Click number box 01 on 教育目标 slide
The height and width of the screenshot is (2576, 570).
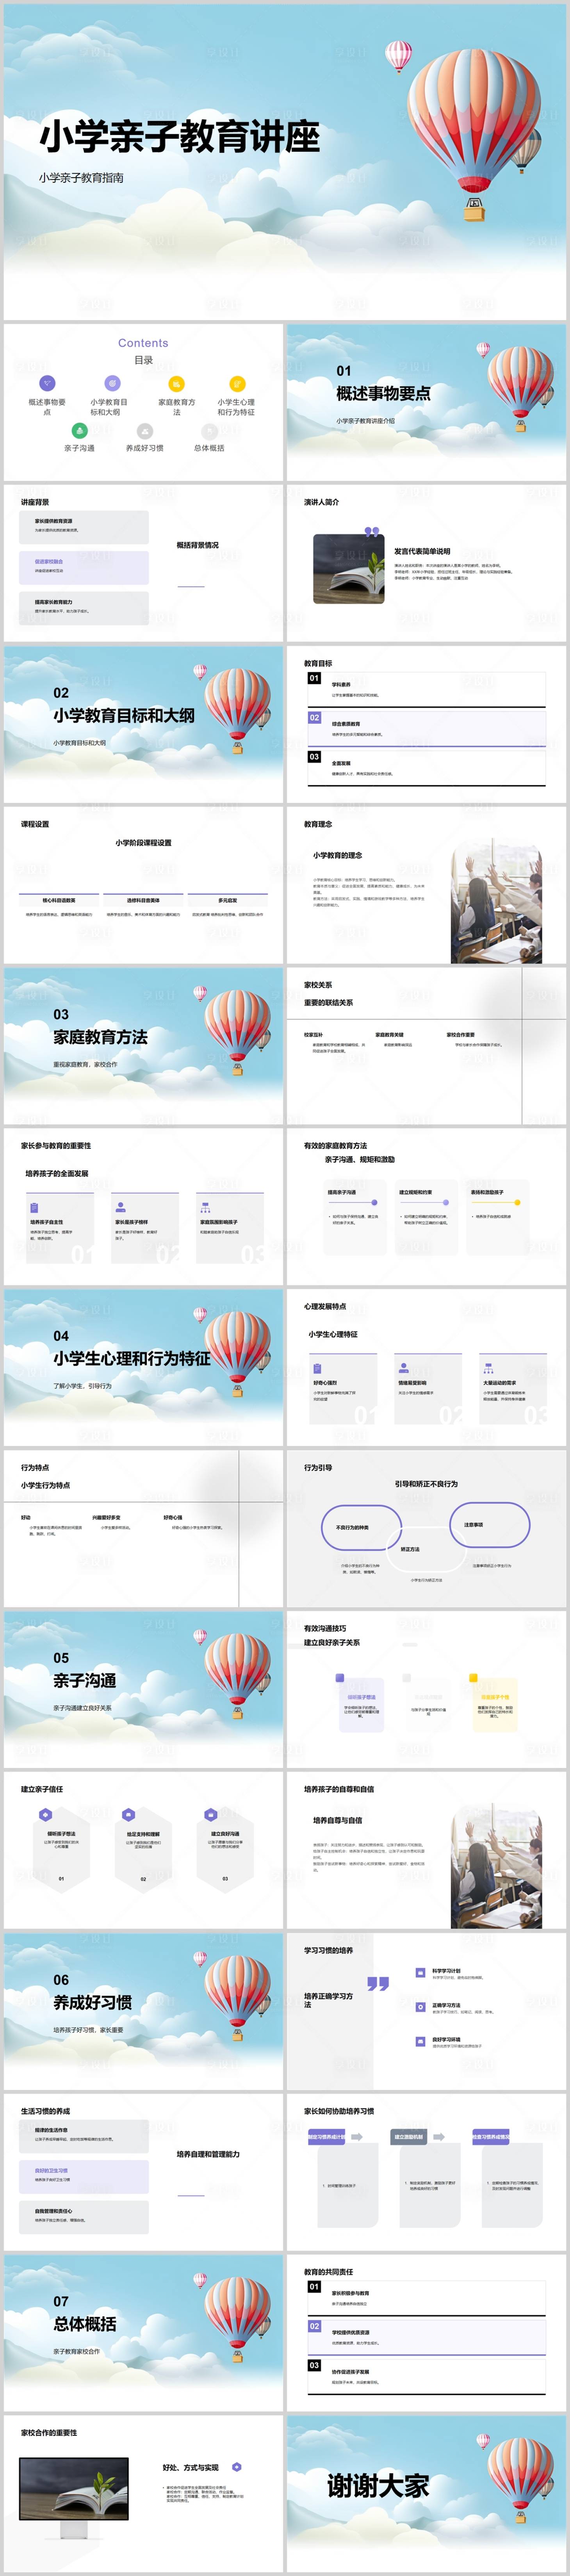coord(314,678)
